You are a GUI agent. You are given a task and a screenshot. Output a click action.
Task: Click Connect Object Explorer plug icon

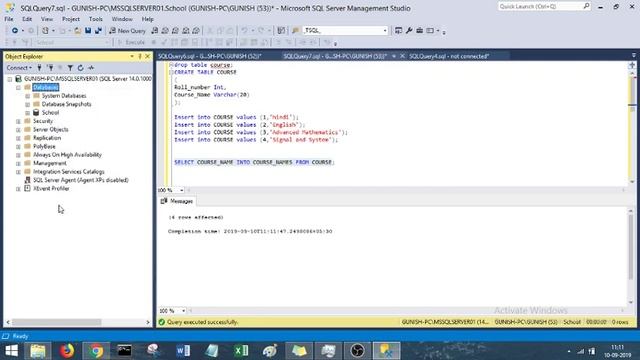point(40,68)
